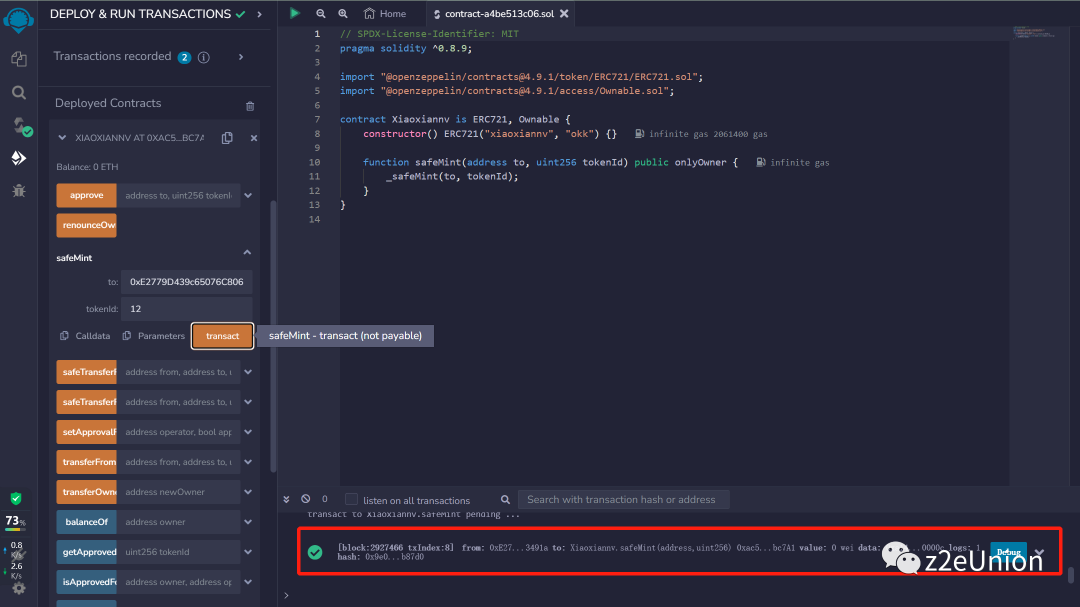Screen dimensions: 1080x607
Task: Switch to the Home tab
Action: coord(384,14)
